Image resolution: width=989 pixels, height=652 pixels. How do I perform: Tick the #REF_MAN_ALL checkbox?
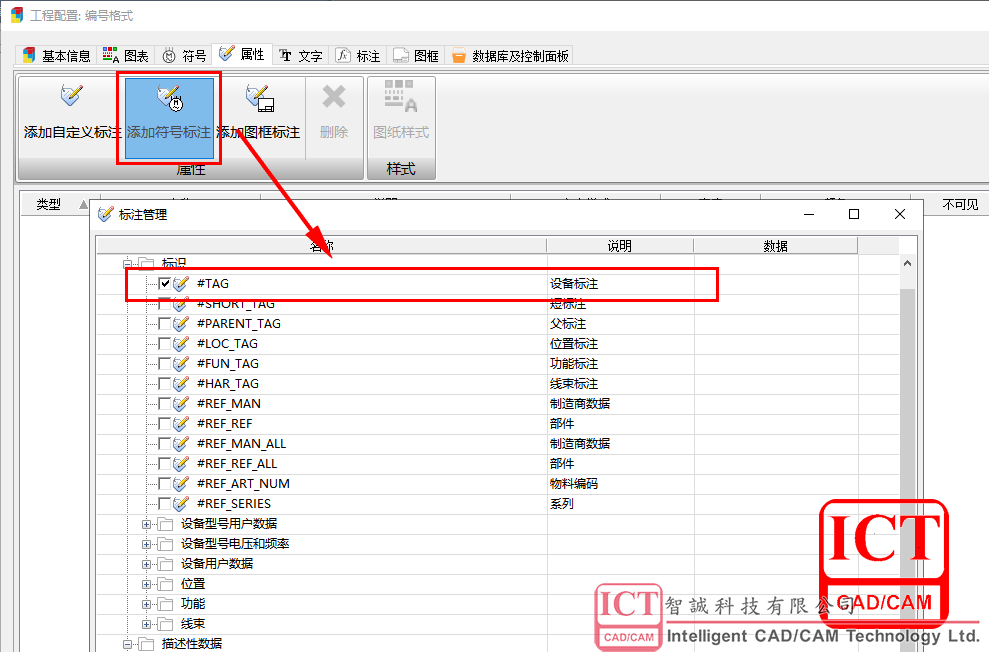[x=164, y=444]
